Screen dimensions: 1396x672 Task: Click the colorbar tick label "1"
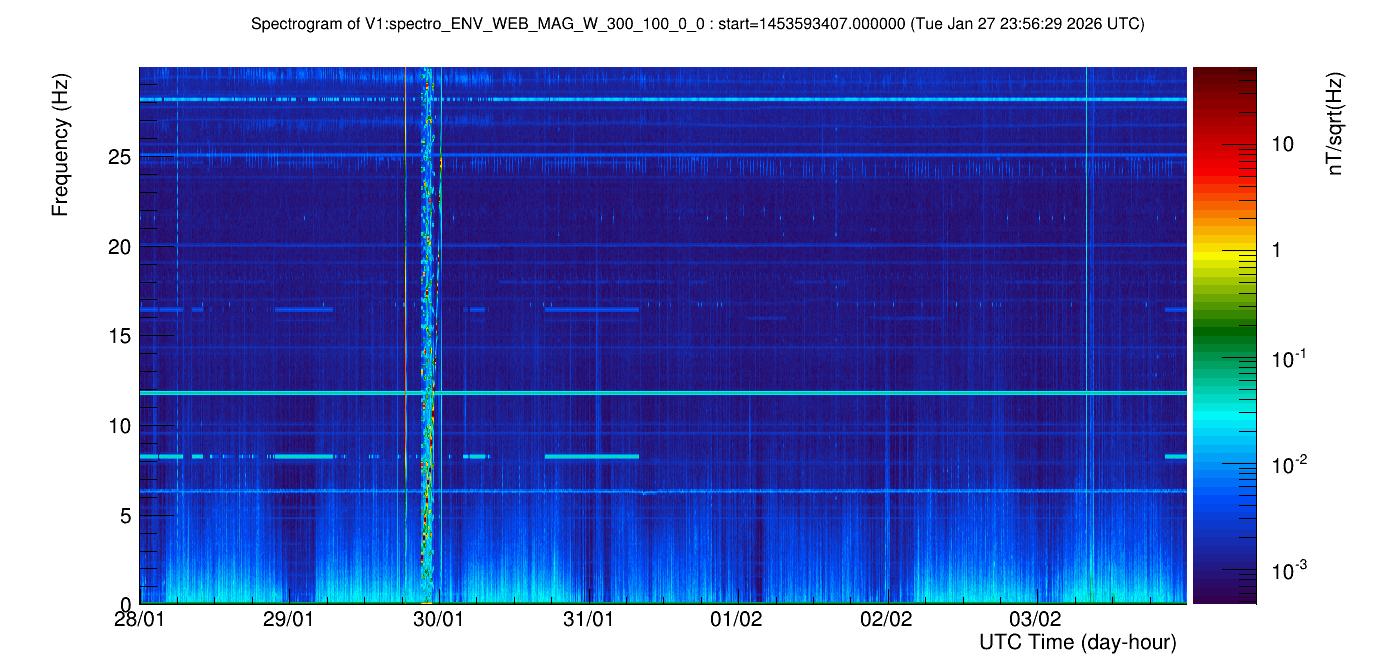click(1275, 251)
